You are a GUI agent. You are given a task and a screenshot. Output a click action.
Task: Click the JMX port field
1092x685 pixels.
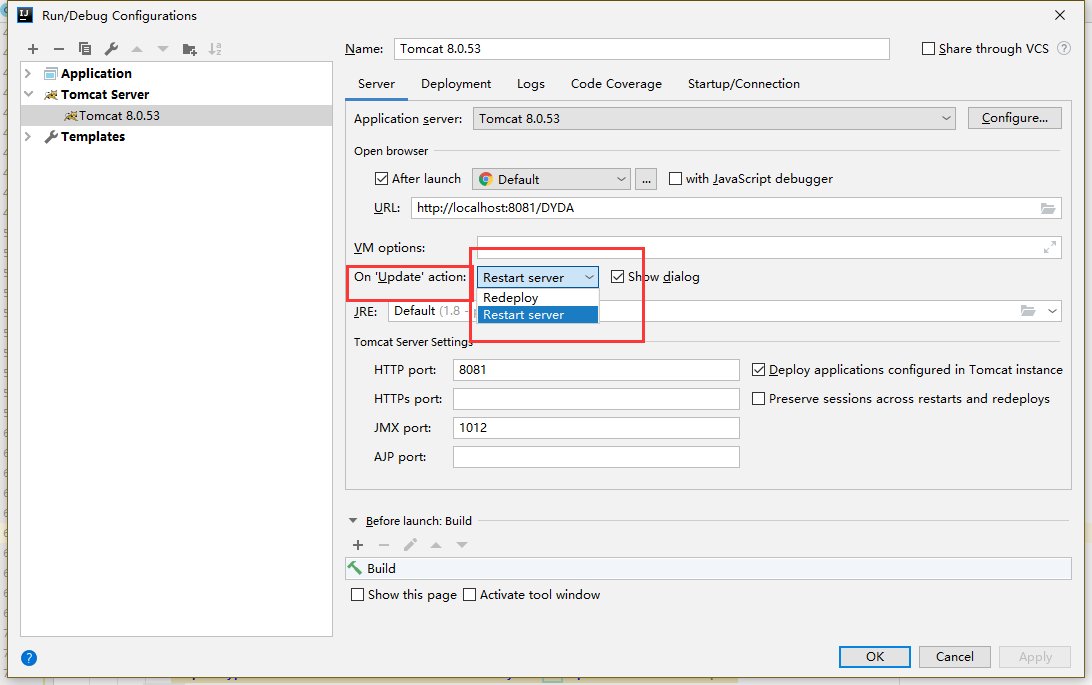596,427
